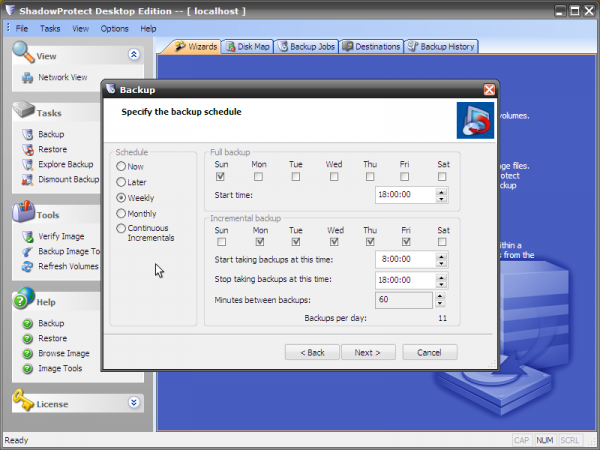Click the Tools toolbox icon
600x450 pixels.
click(23, 211)
